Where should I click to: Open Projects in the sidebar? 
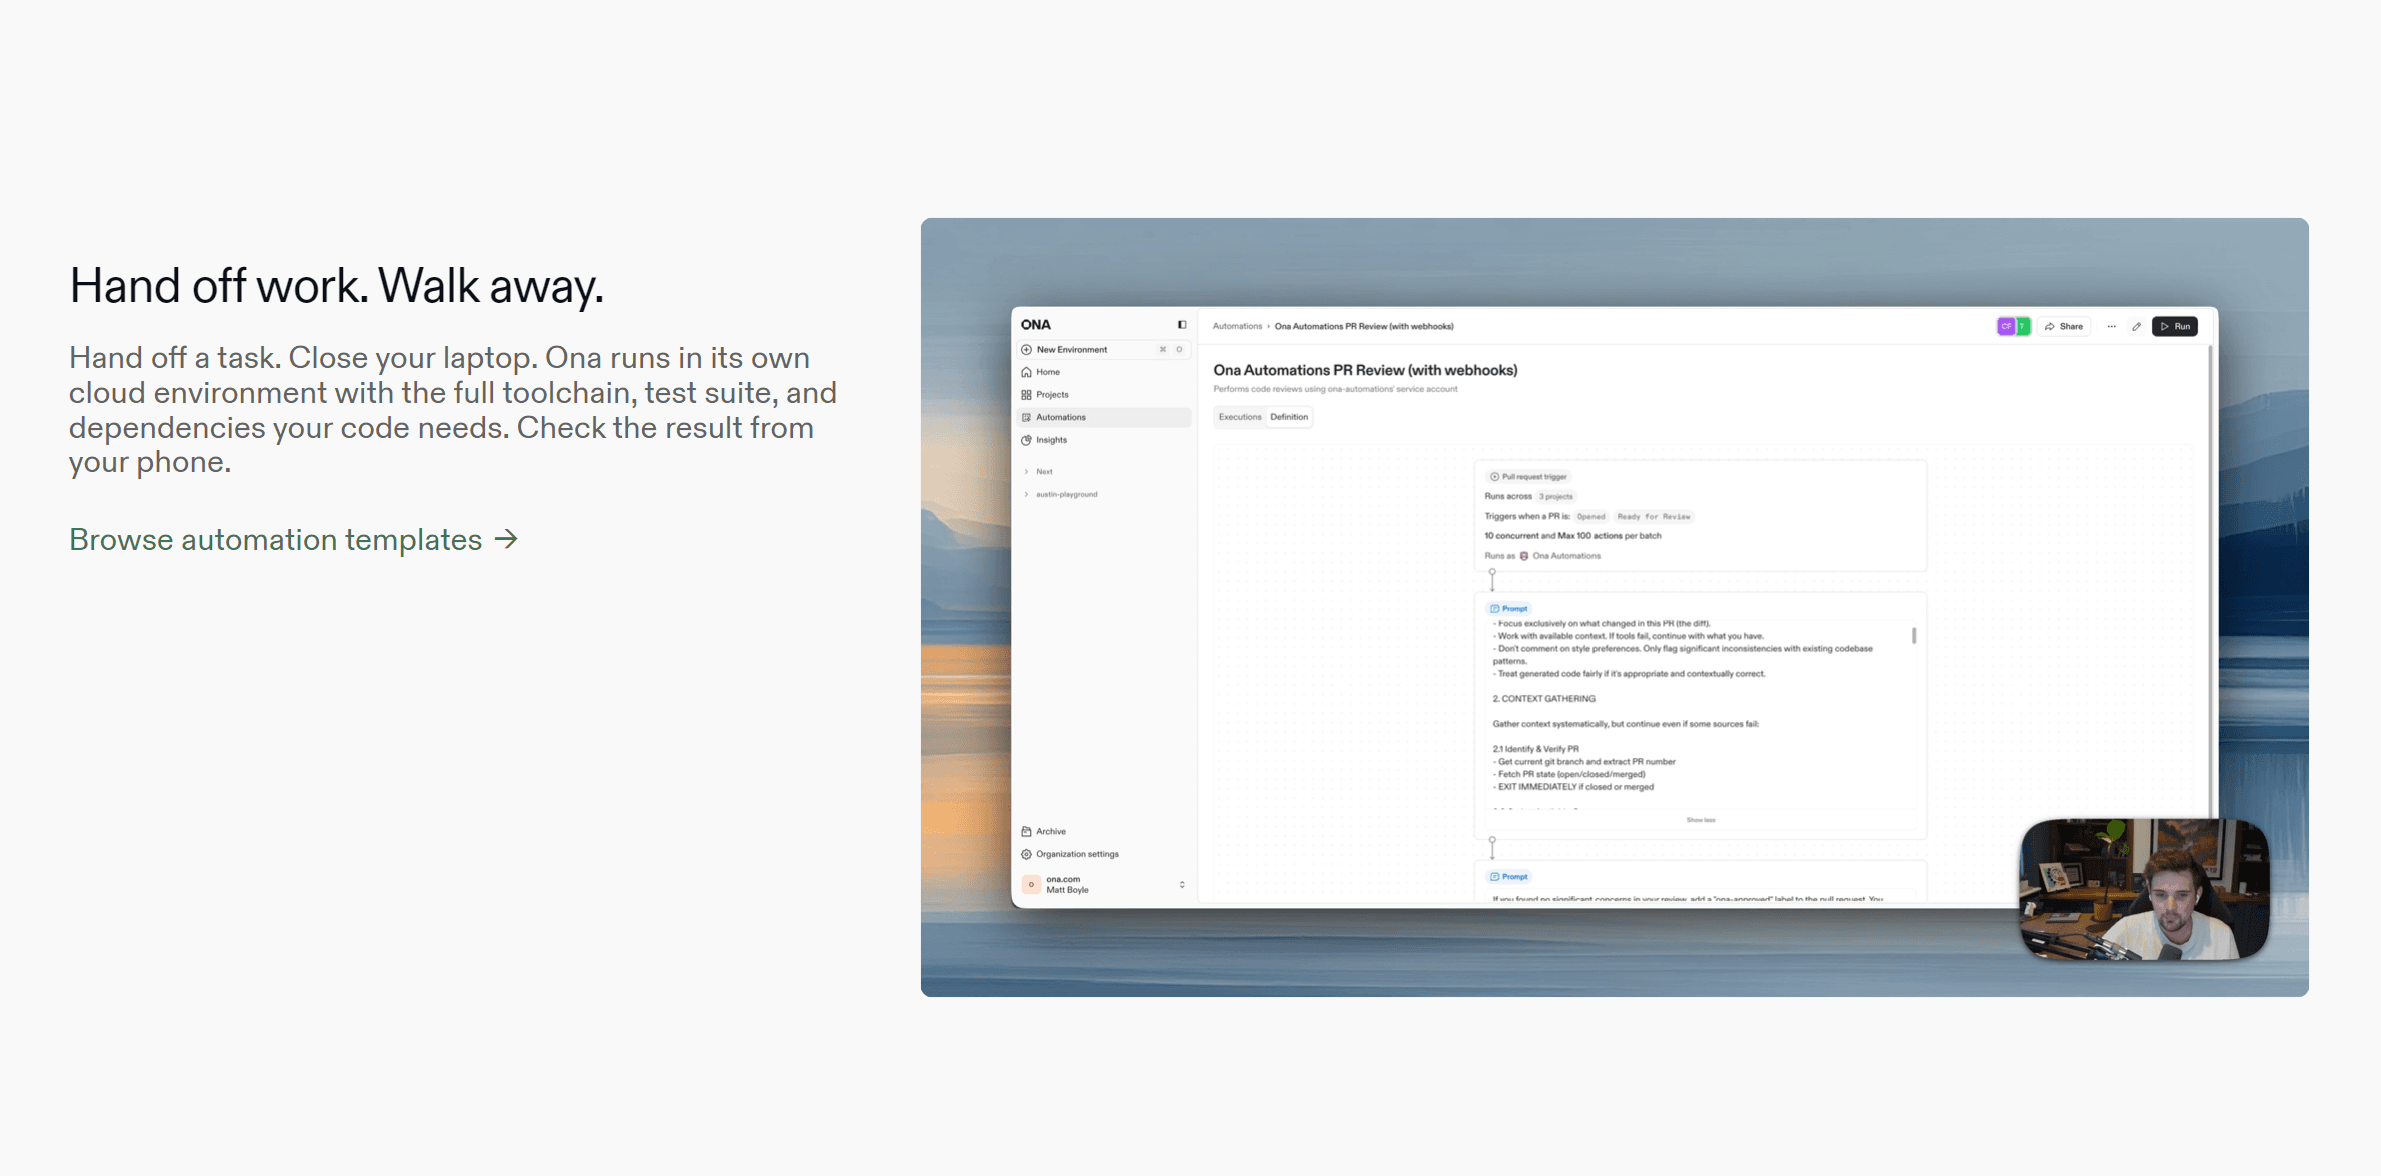[1103, 395]
